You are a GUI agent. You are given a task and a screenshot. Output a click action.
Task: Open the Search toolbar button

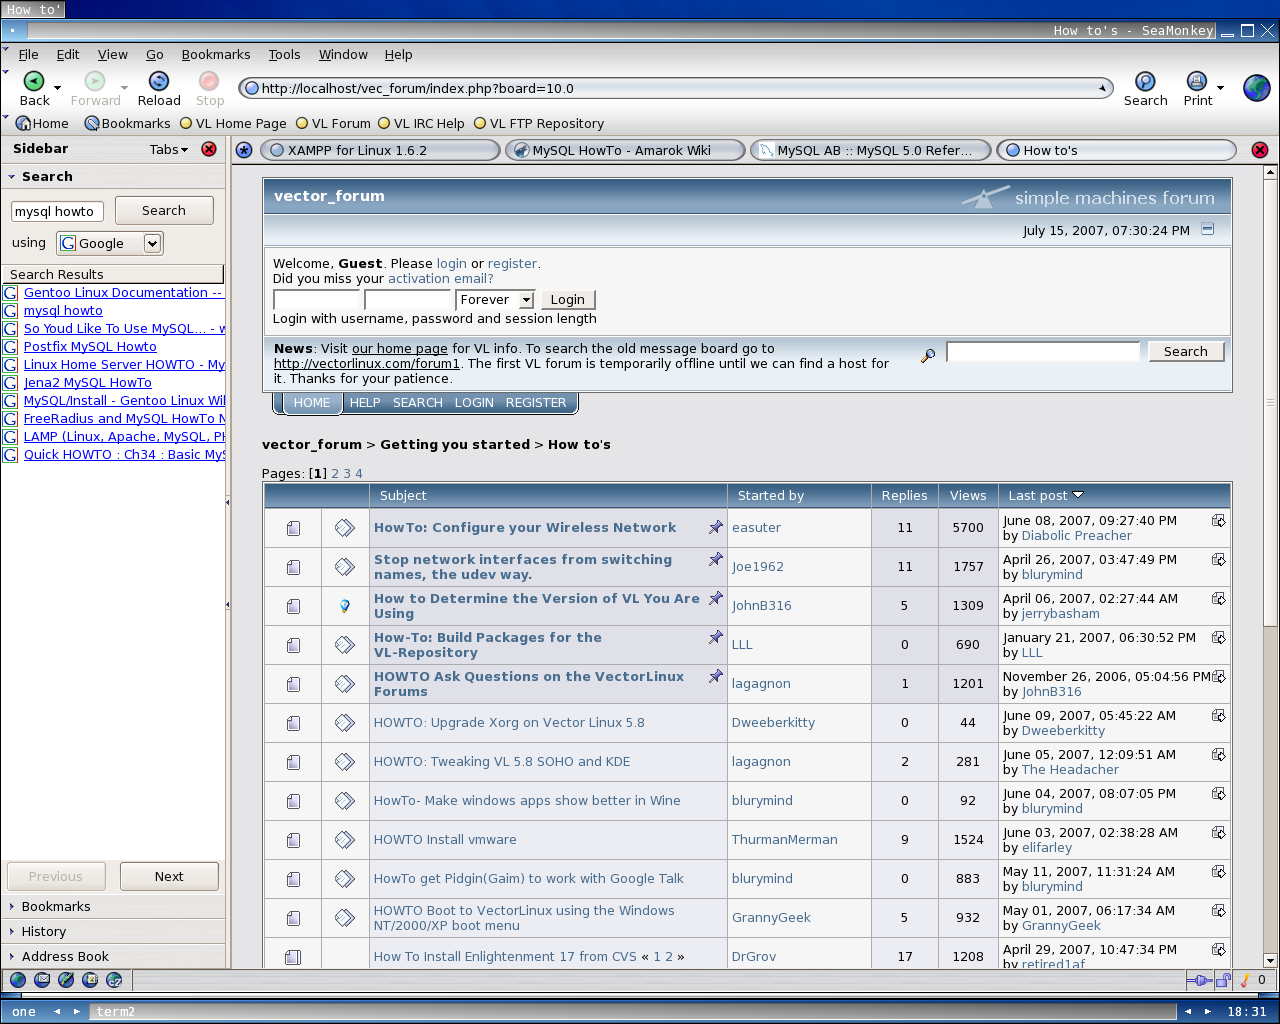click(x=1145, y=88)
